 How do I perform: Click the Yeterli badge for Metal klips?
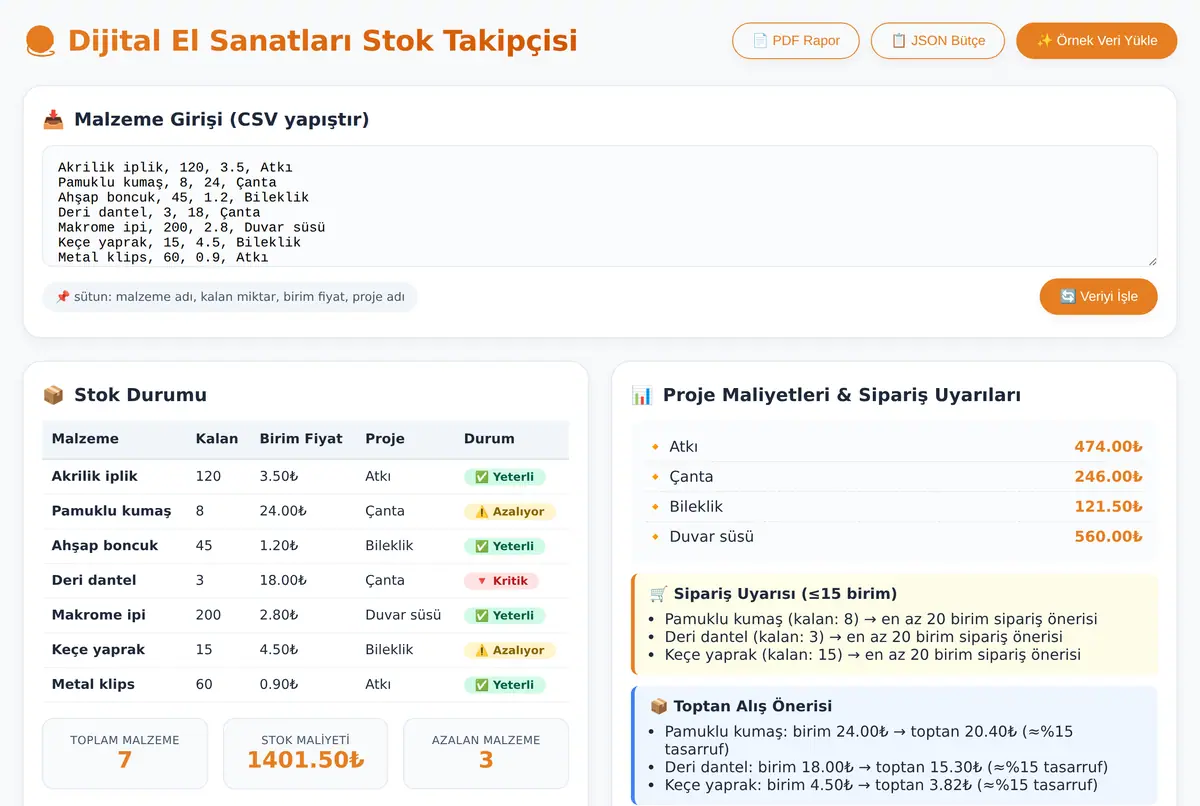(505, 685)
